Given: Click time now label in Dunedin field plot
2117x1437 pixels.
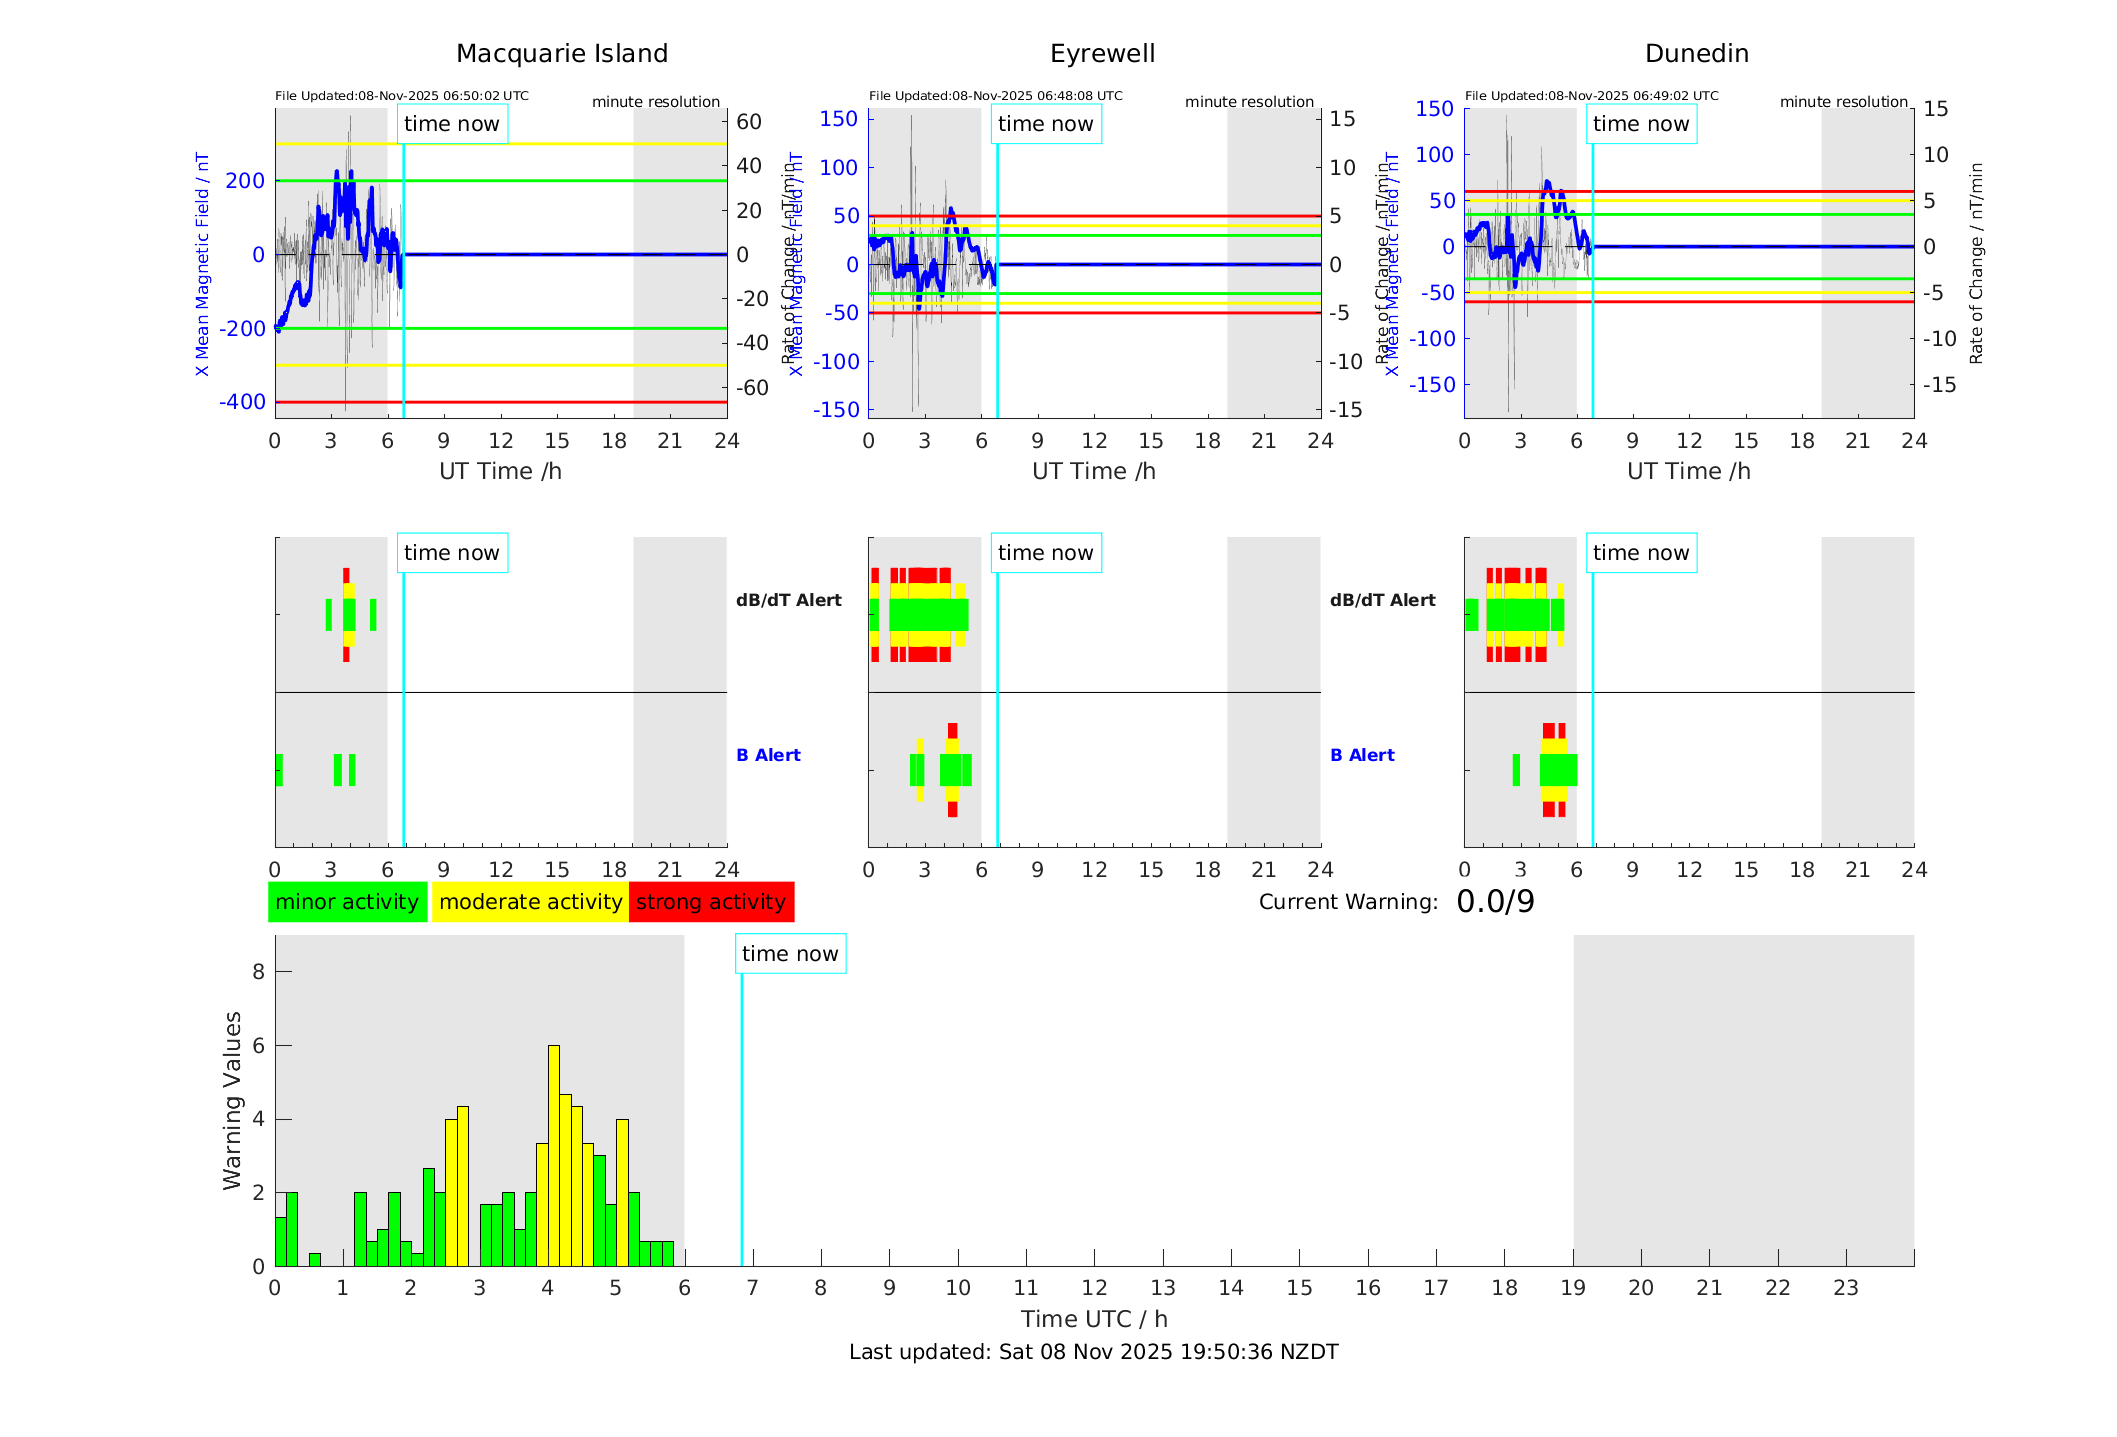Looking at the screenshot, I should [1641, 124].
